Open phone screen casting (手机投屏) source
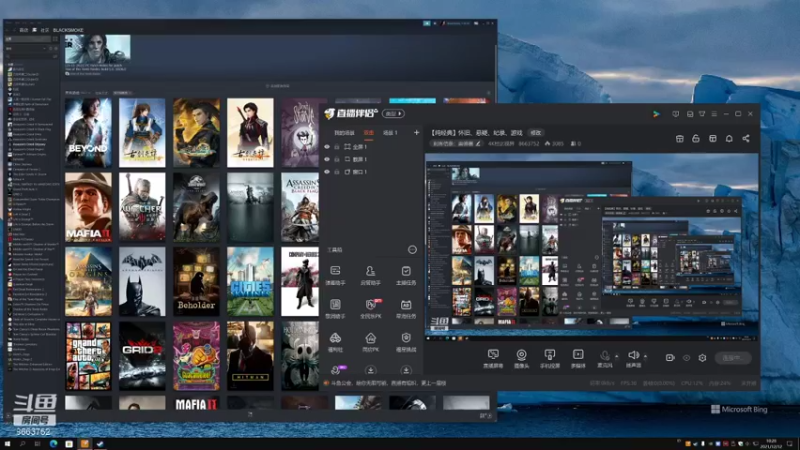 (549, 358)
